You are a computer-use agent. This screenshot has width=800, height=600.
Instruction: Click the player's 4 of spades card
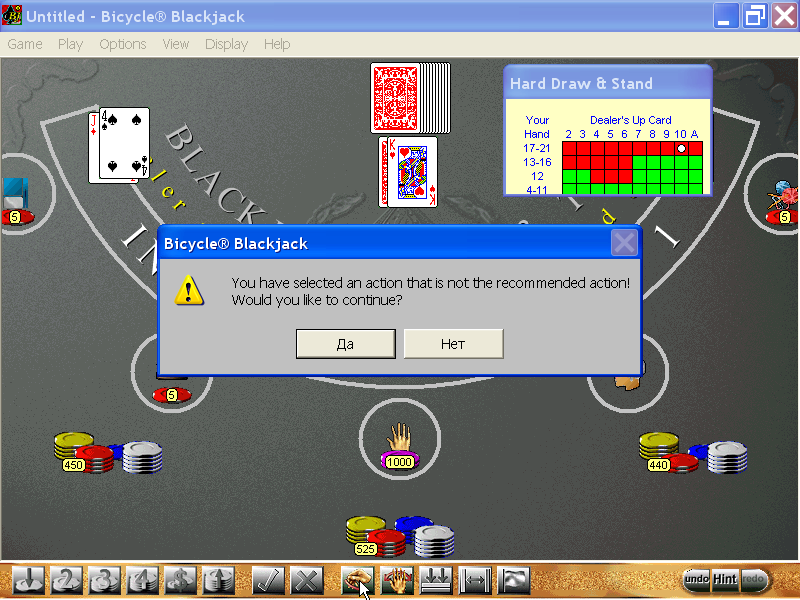pos(124,143)
